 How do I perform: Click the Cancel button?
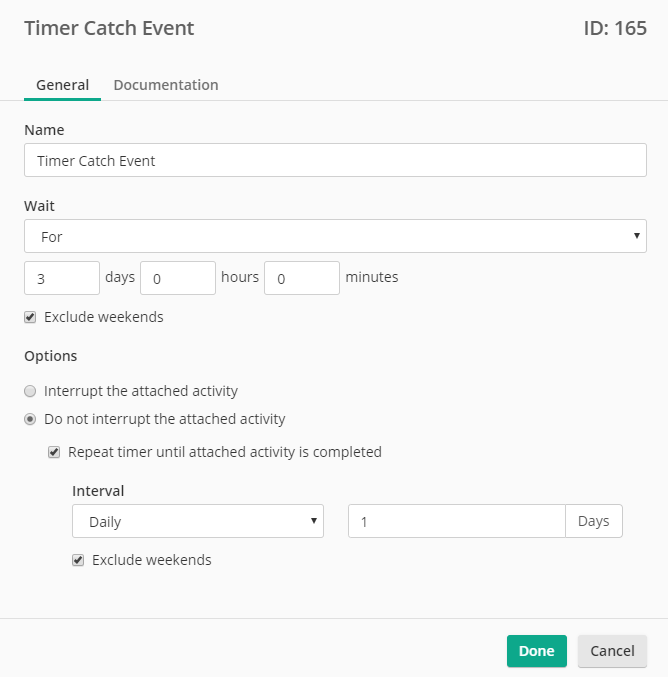[612, 651]
